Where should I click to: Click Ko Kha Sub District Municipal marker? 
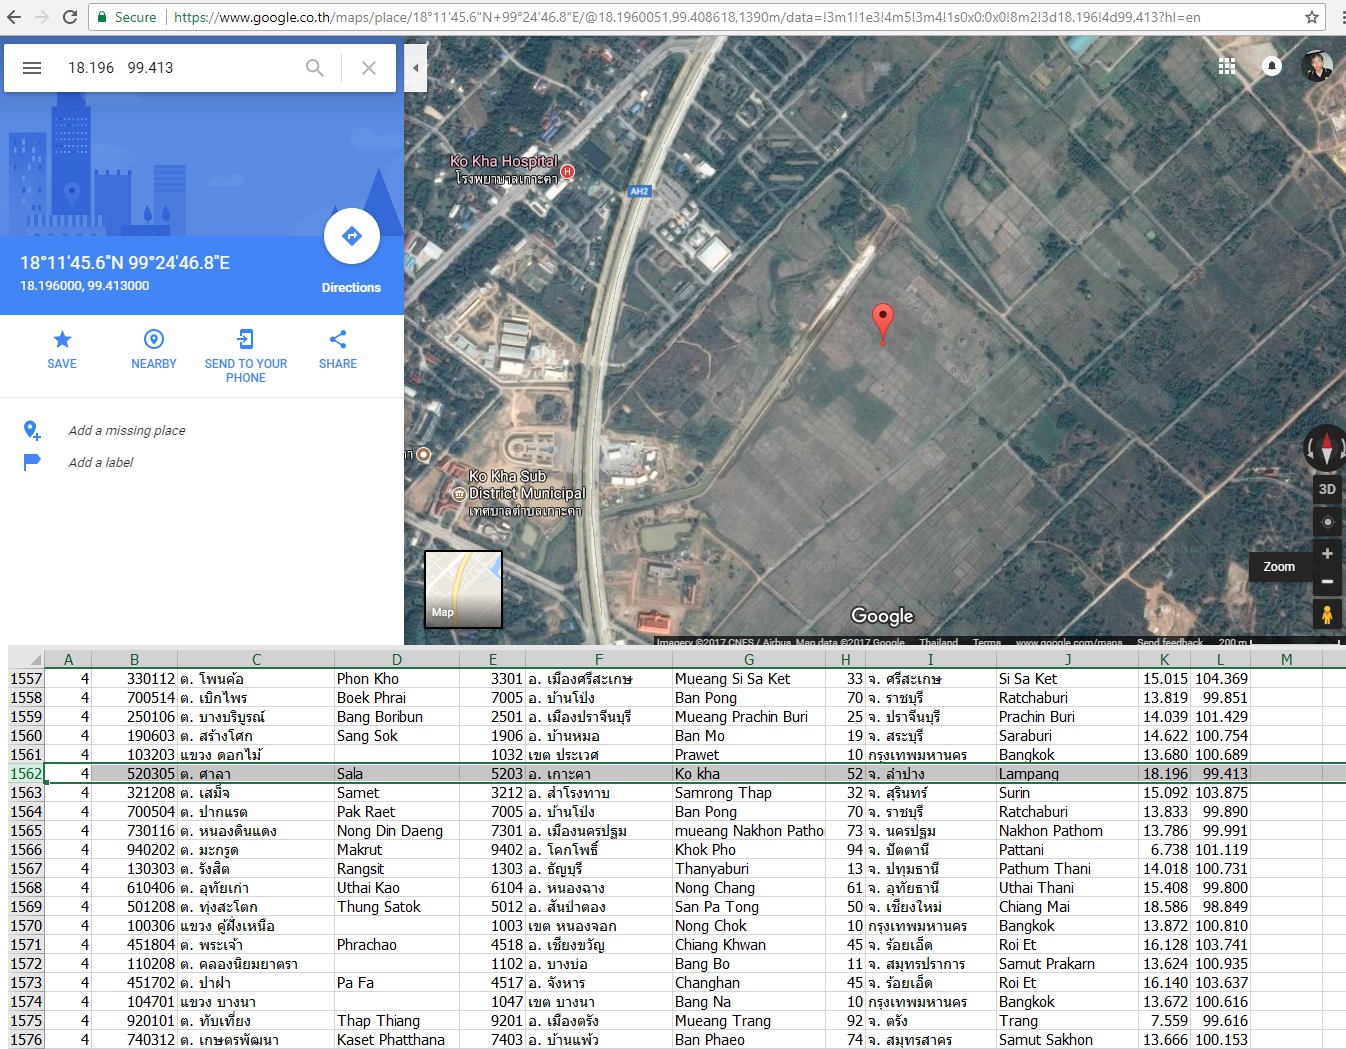pos(459,494)
